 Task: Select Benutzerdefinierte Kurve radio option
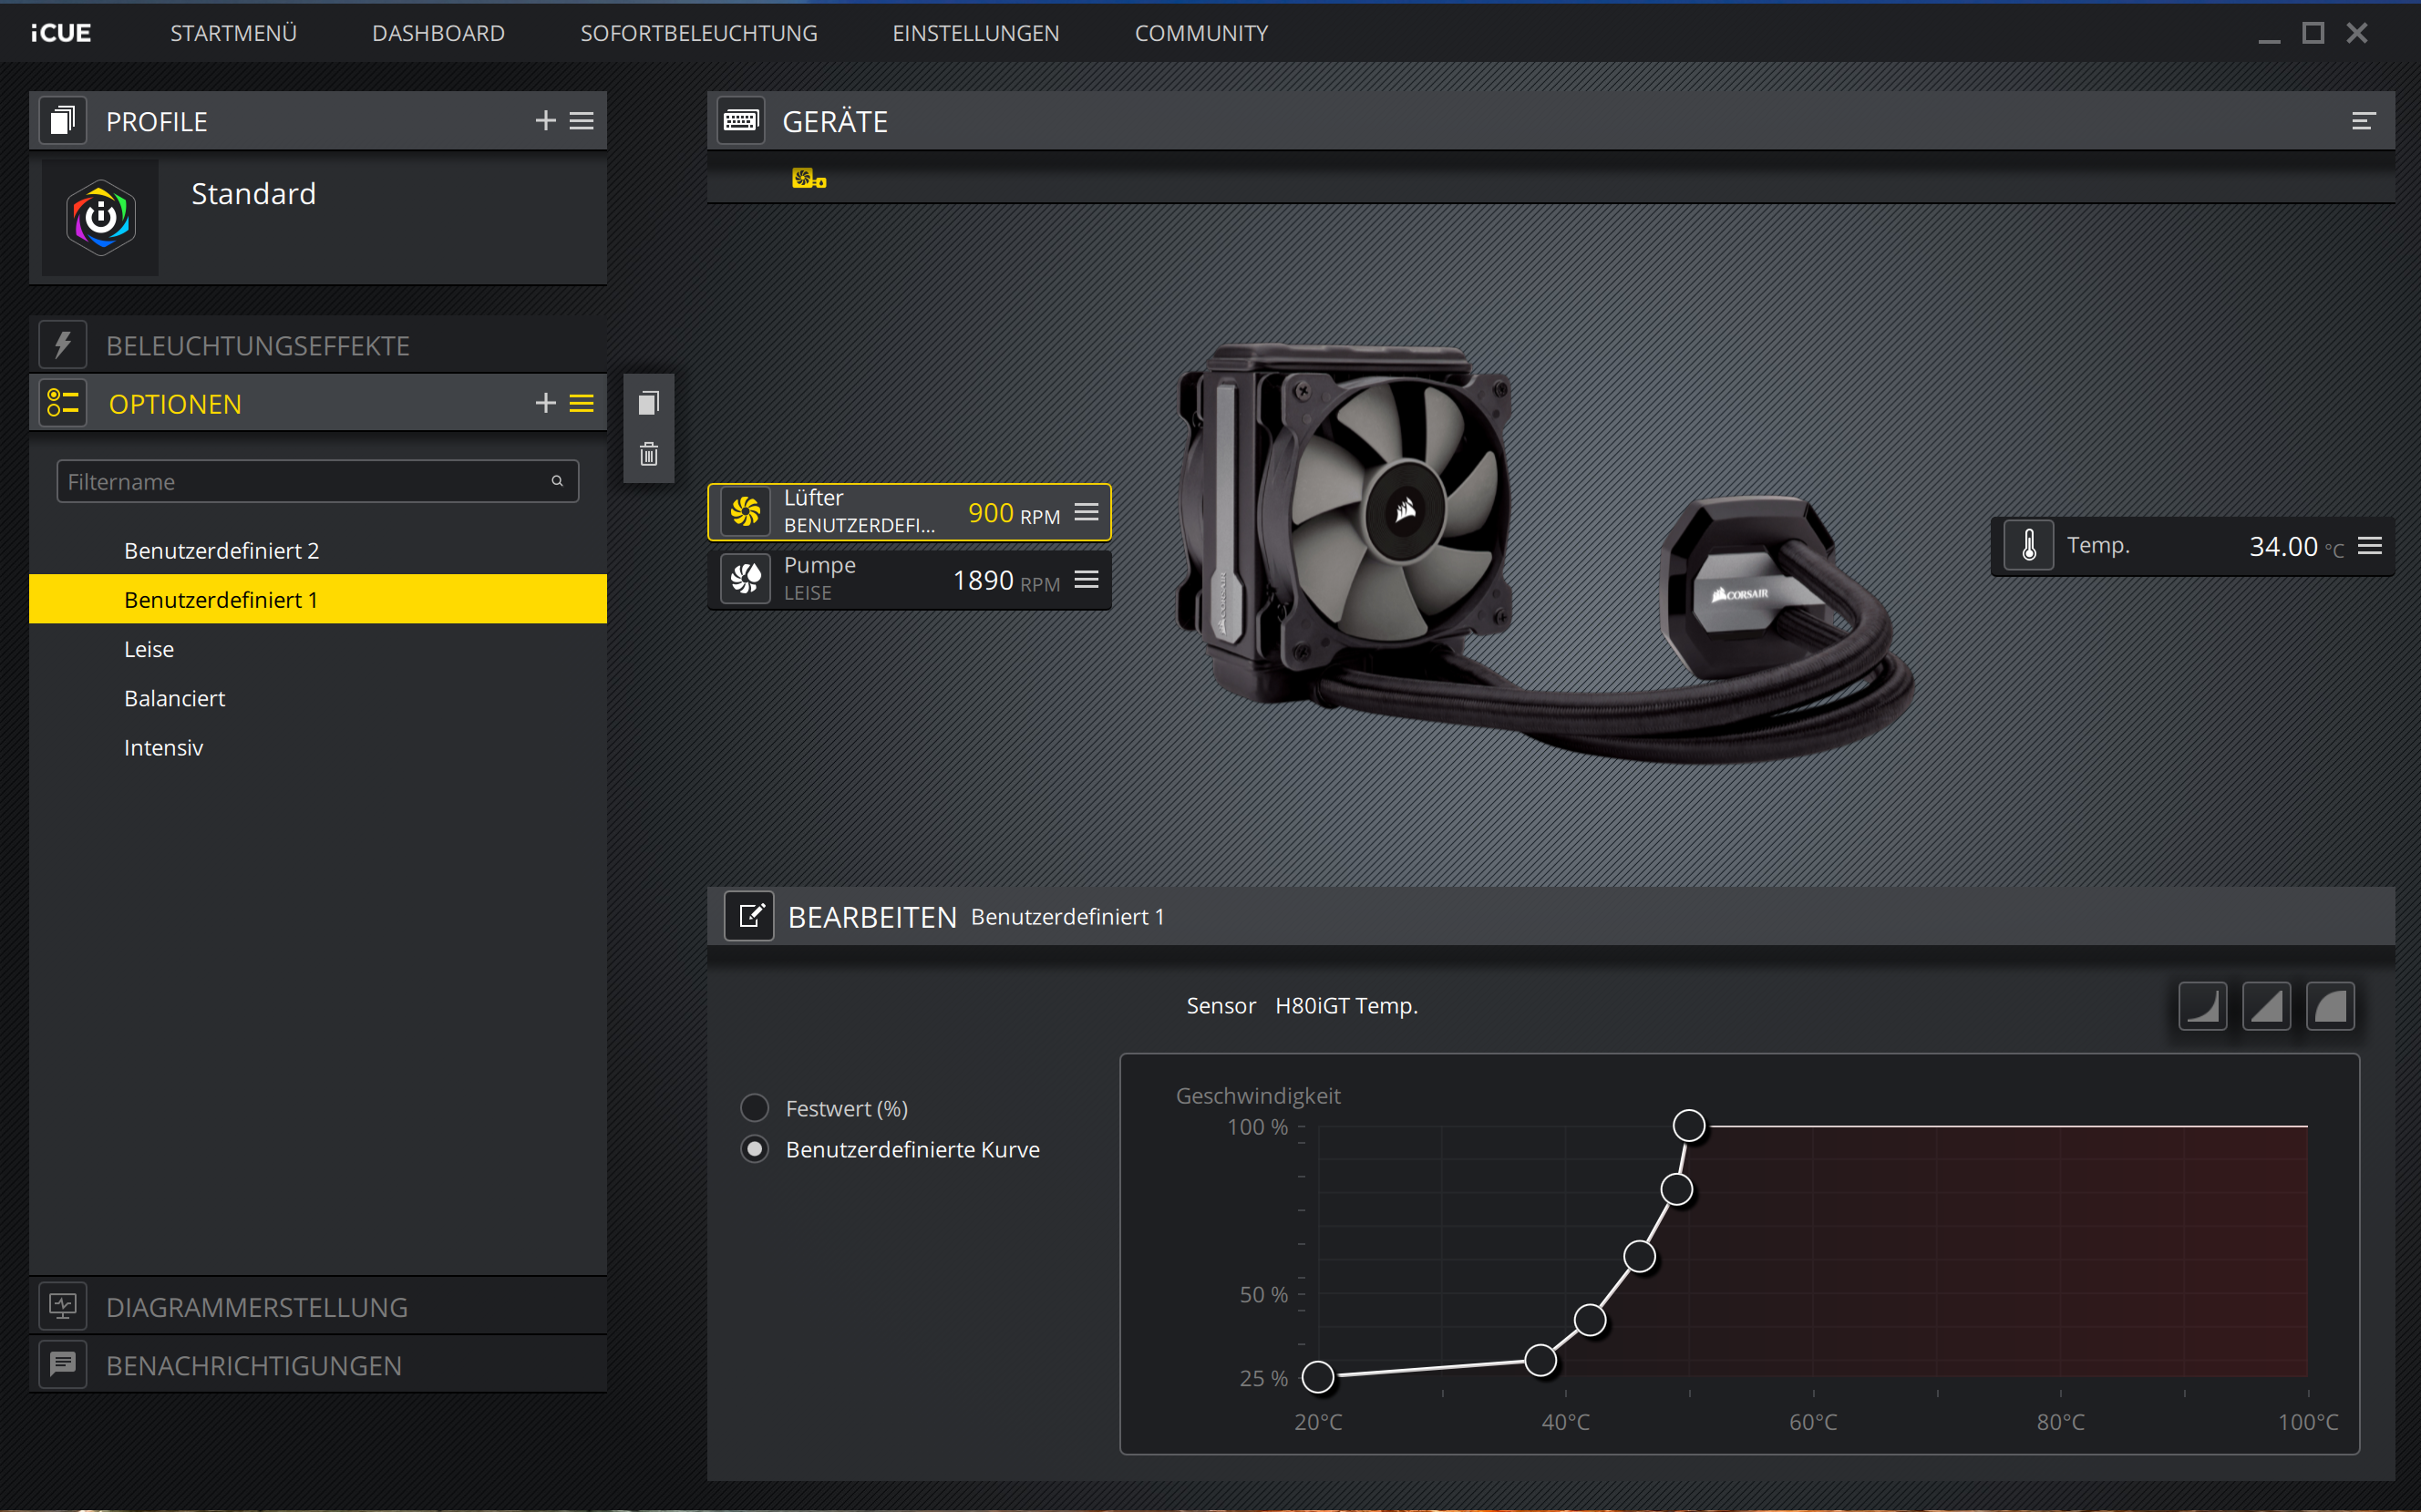coord(755,1149)
